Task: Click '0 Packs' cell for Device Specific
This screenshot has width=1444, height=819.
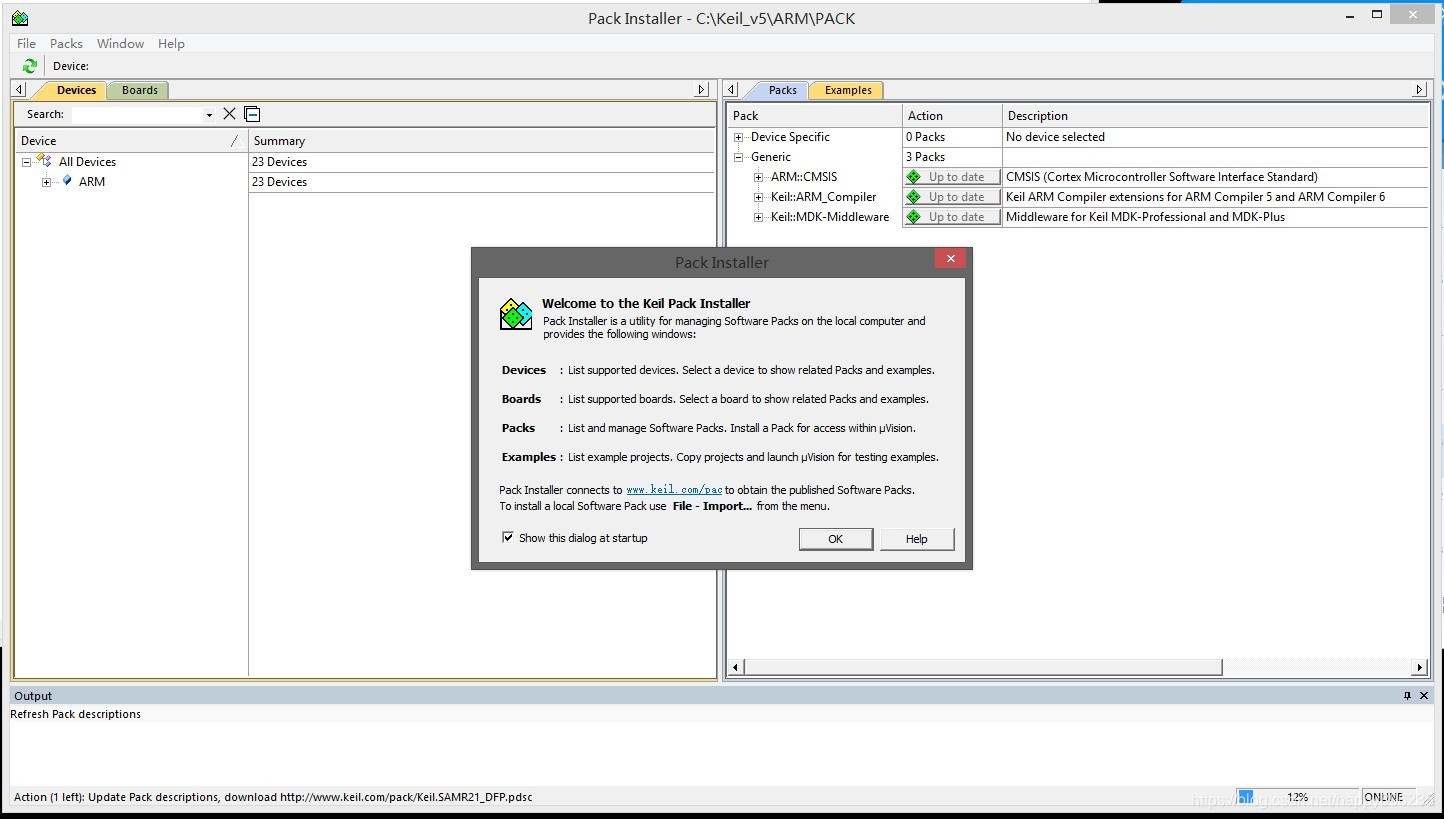Action: click(x=952, y=137)
